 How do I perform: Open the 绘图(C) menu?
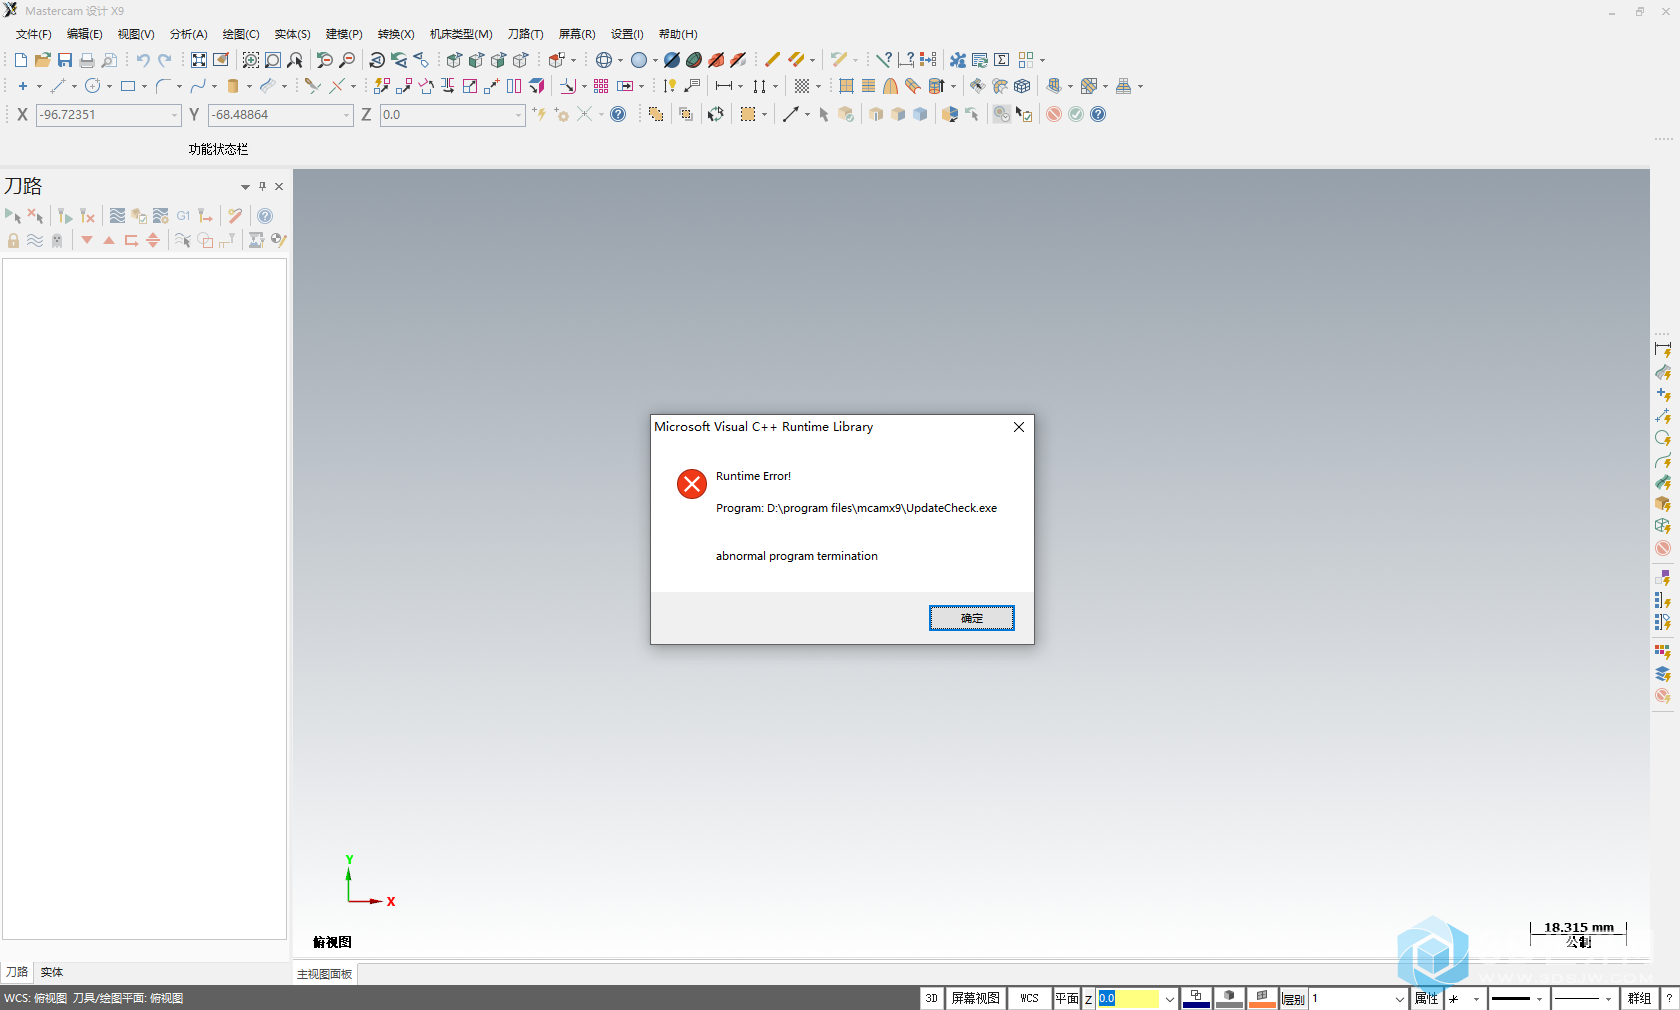point(240,34)
